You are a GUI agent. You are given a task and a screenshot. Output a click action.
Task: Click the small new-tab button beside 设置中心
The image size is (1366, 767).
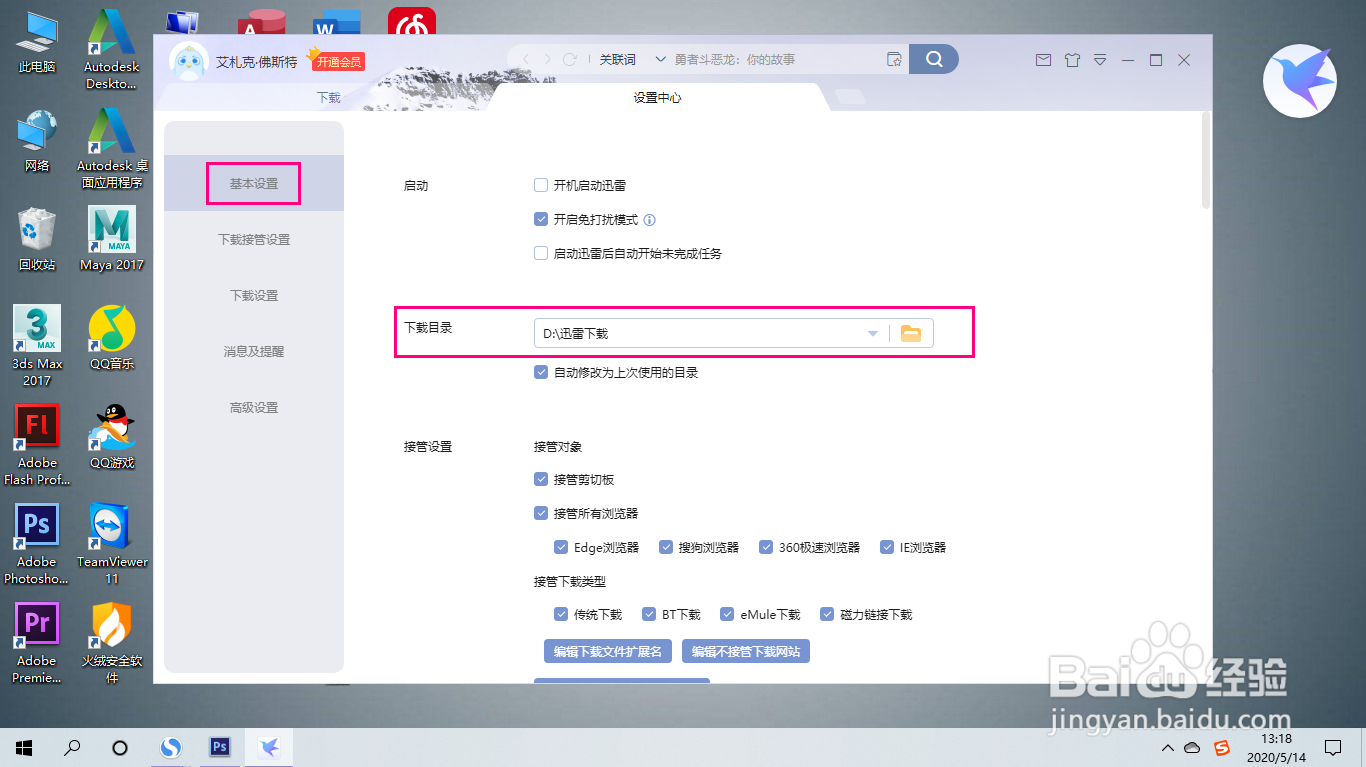[x=850, y=96]
